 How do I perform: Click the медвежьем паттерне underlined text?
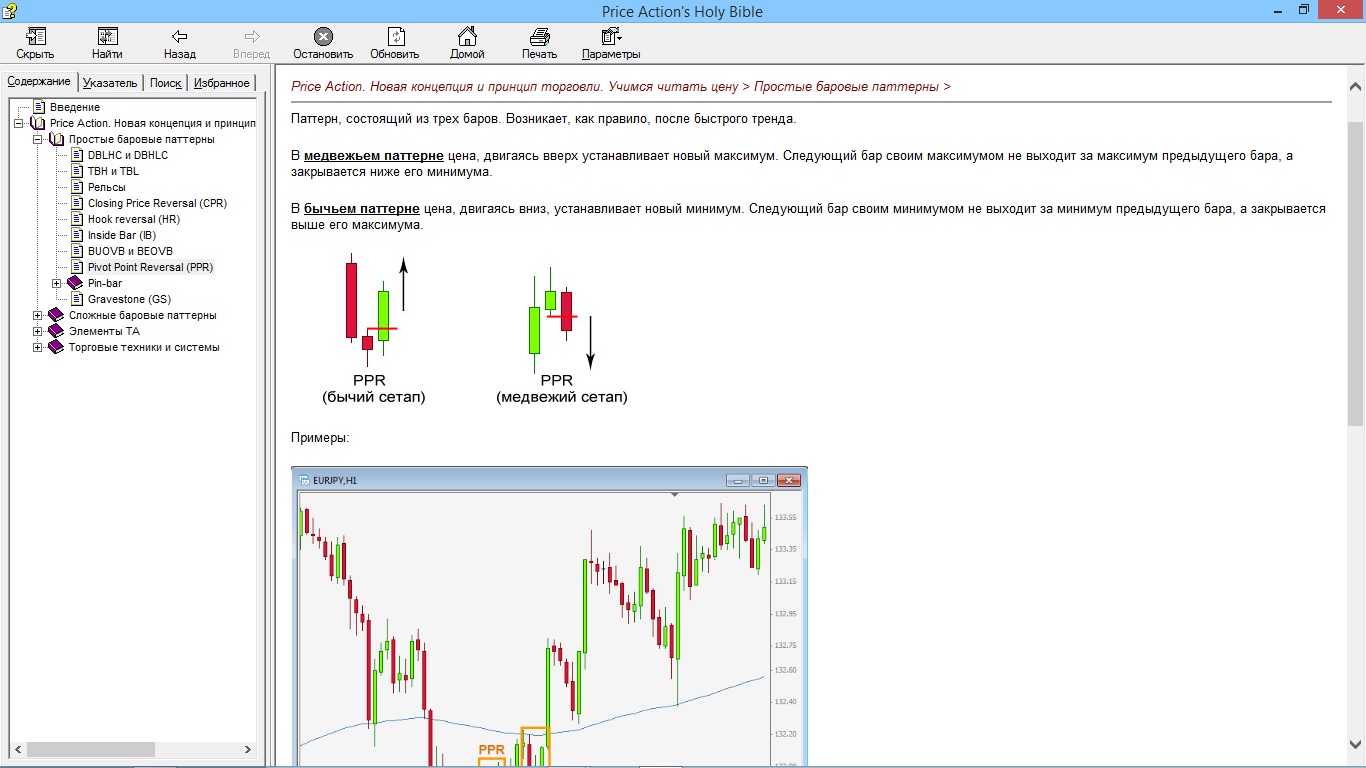pos(374,156)
